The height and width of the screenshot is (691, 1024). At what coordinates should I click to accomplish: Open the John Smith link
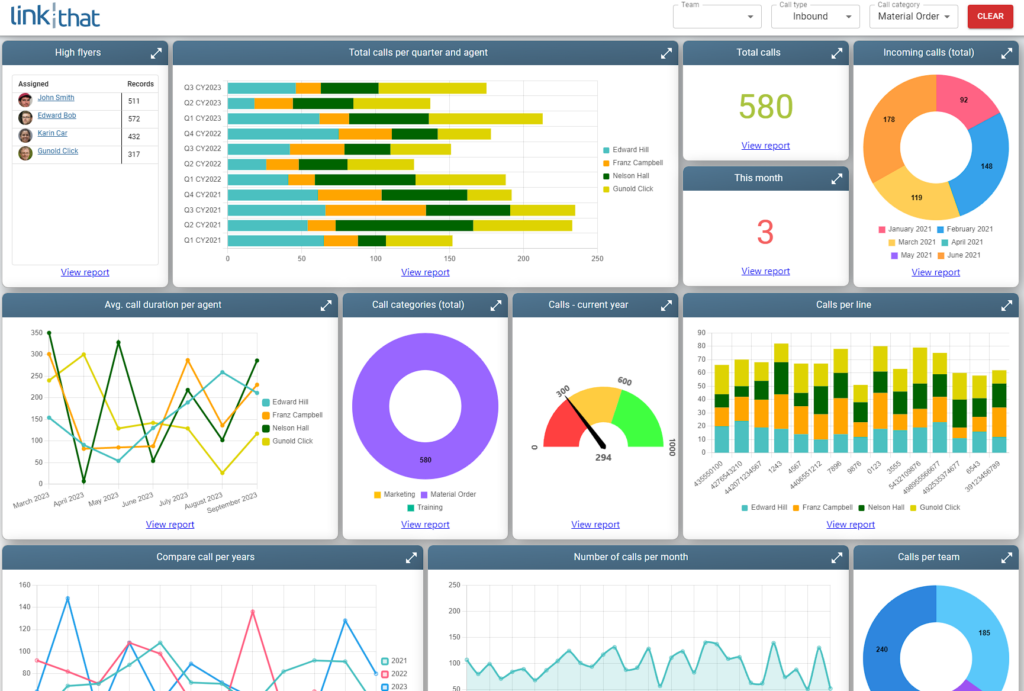click(x=56, y=98)
